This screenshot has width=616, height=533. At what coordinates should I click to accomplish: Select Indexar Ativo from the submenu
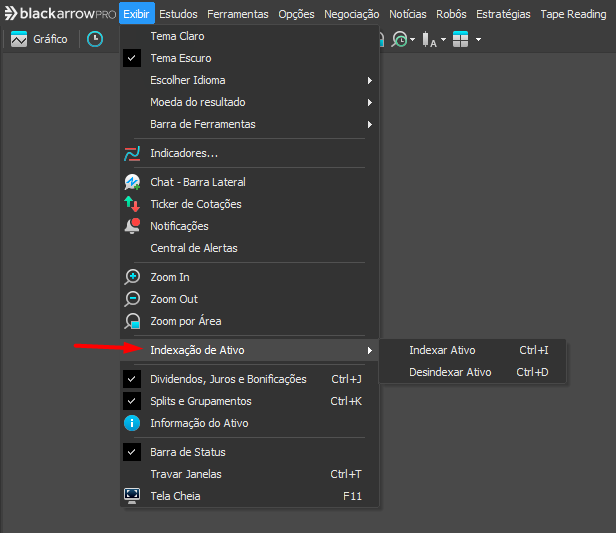442,350
